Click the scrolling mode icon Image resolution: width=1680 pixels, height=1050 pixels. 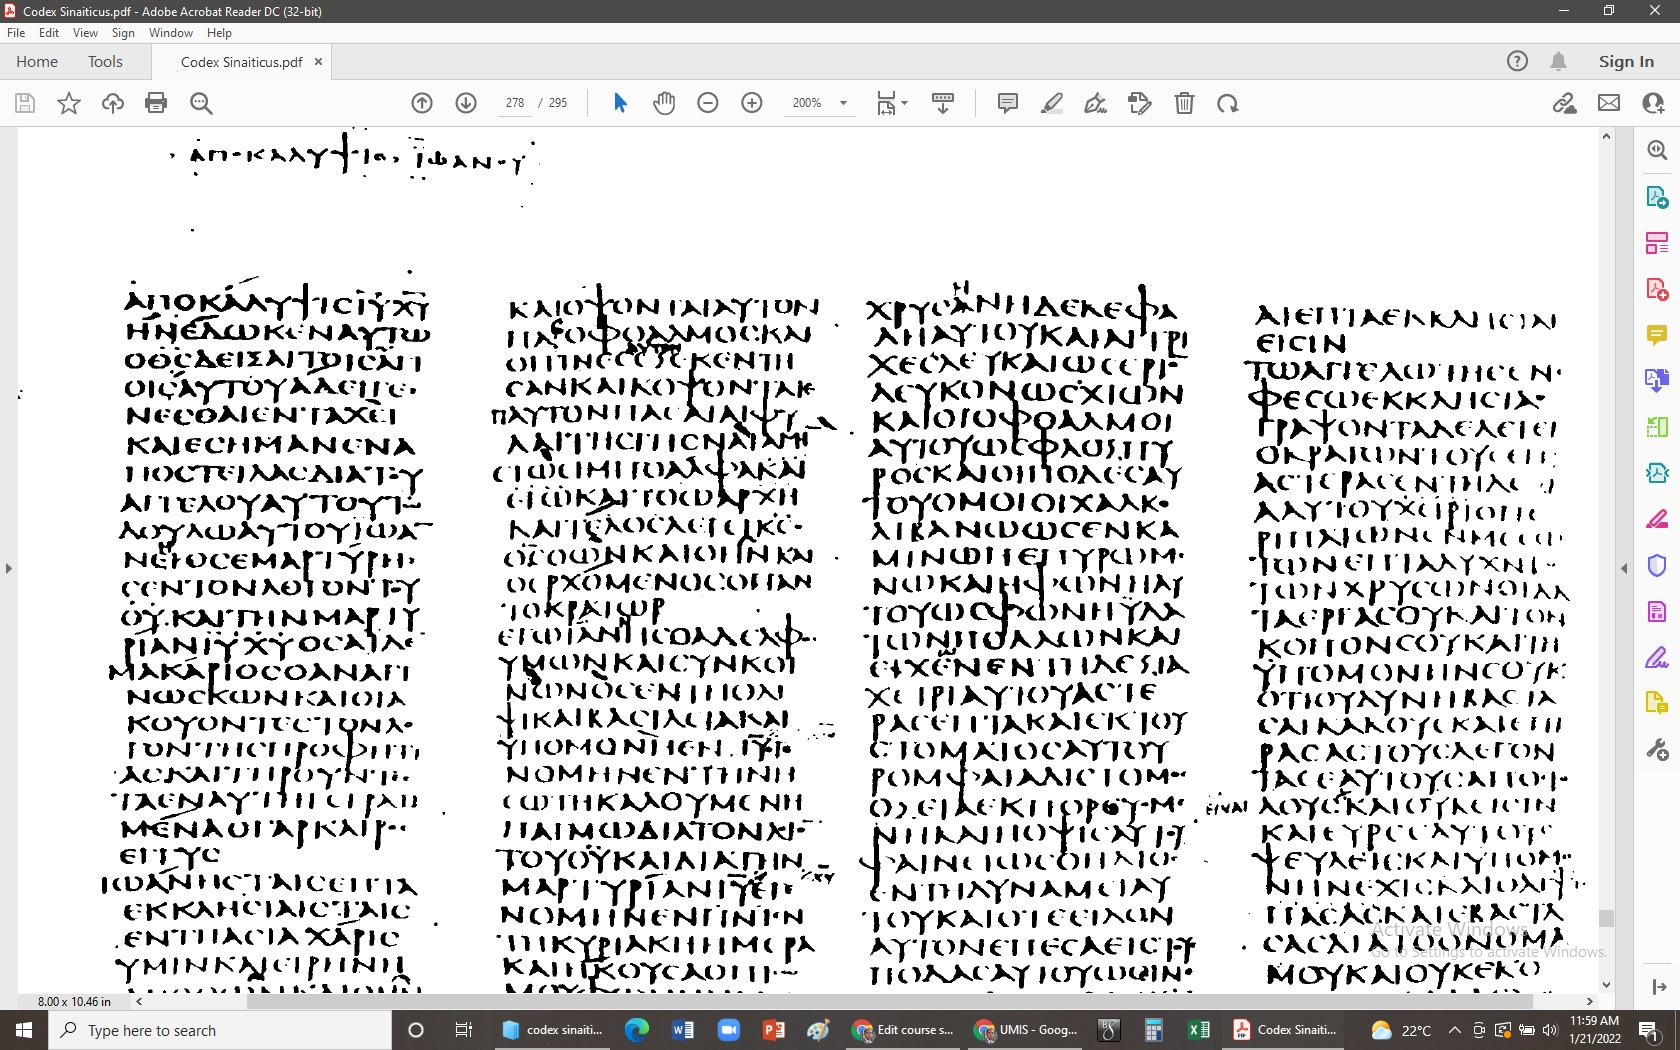click(x=943, y=103)
